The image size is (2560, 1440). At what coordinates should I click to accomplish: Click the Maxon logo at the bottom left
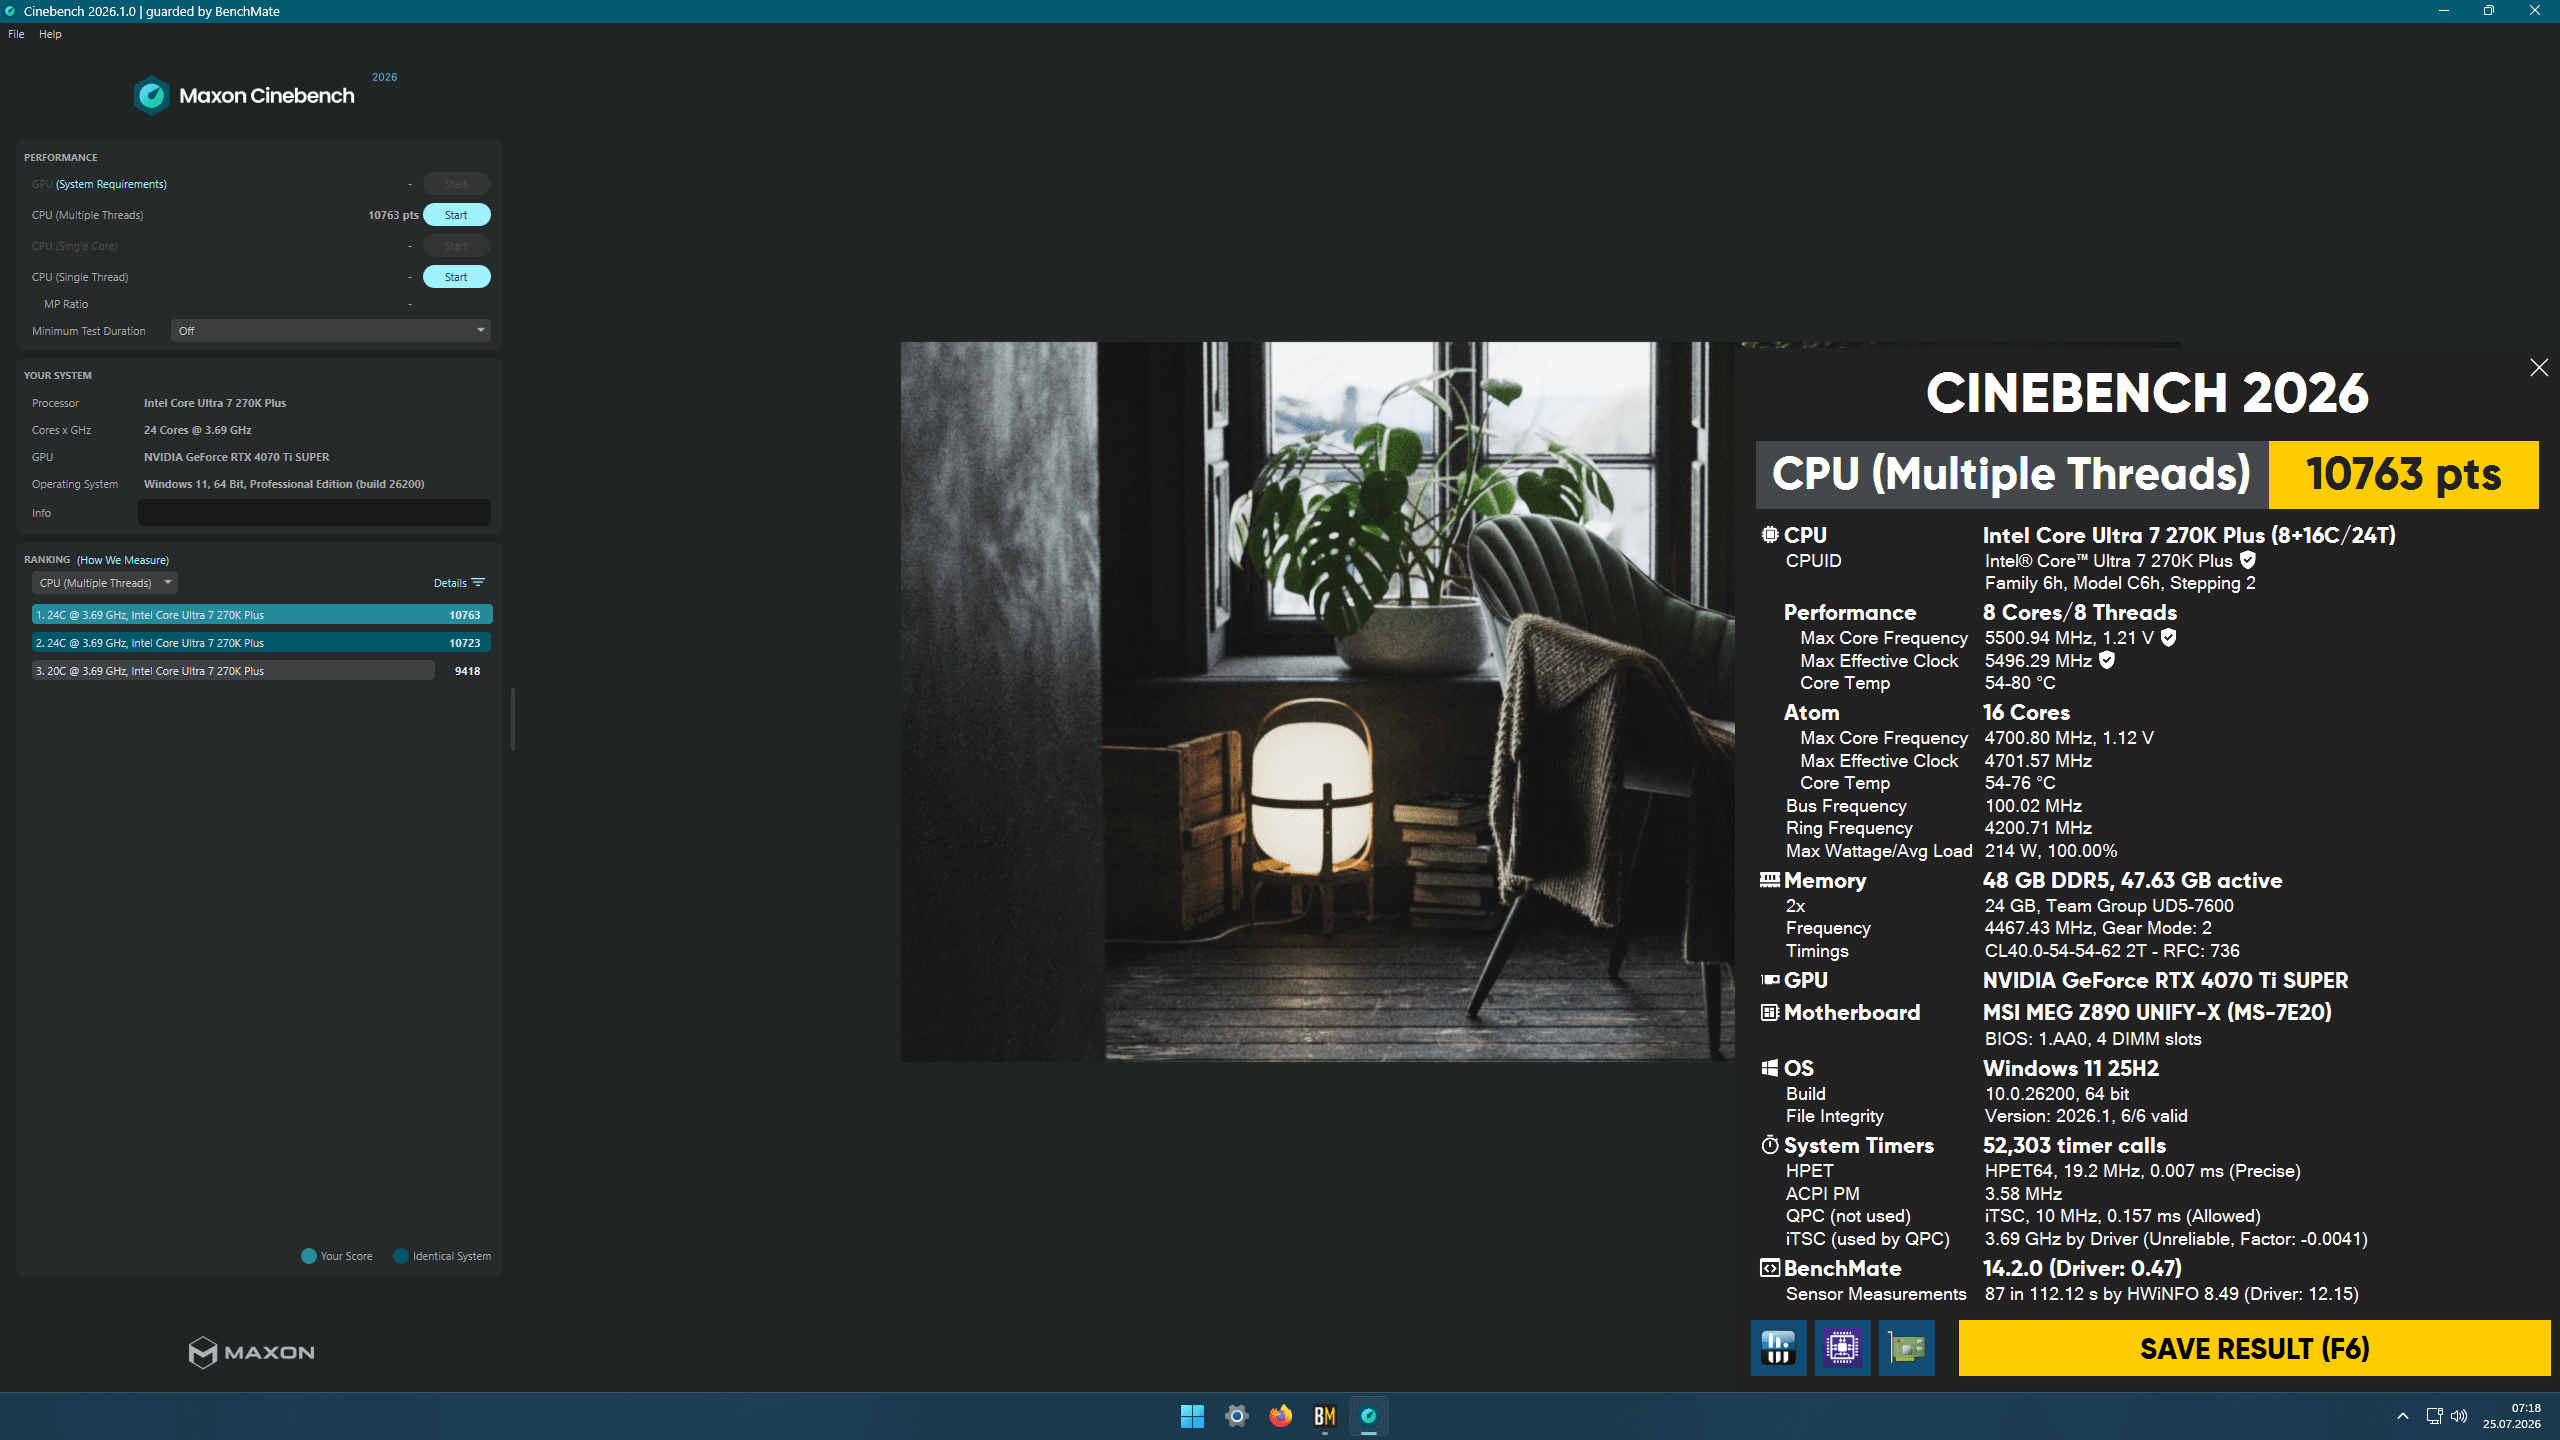252,1352
